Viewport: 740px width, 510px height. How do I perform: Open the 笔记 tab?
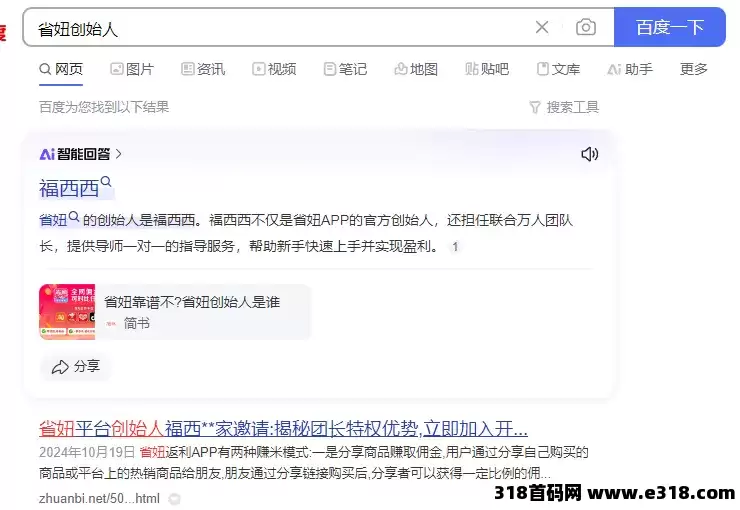(x=345, y=69)
